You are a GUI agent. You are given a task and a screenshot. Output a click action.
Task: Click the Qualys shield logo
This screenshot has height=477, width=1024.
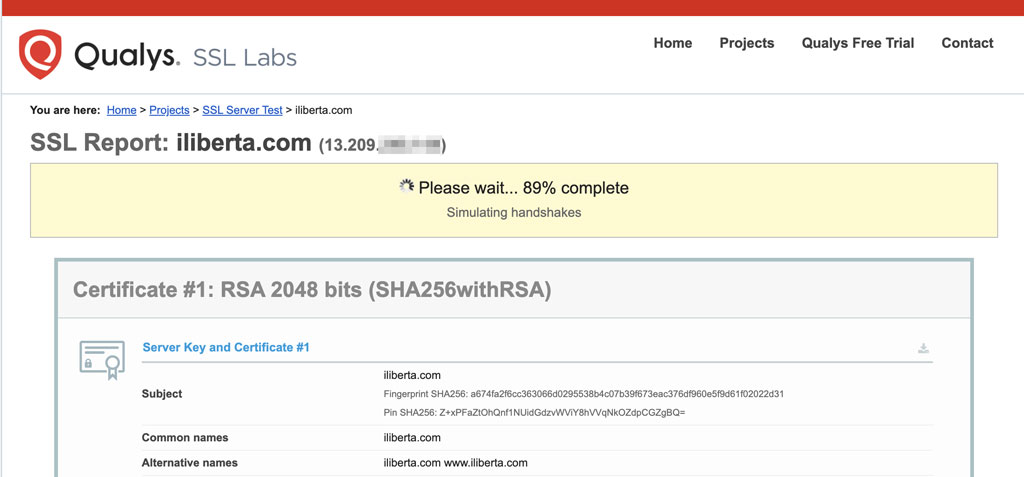(40, 54)
